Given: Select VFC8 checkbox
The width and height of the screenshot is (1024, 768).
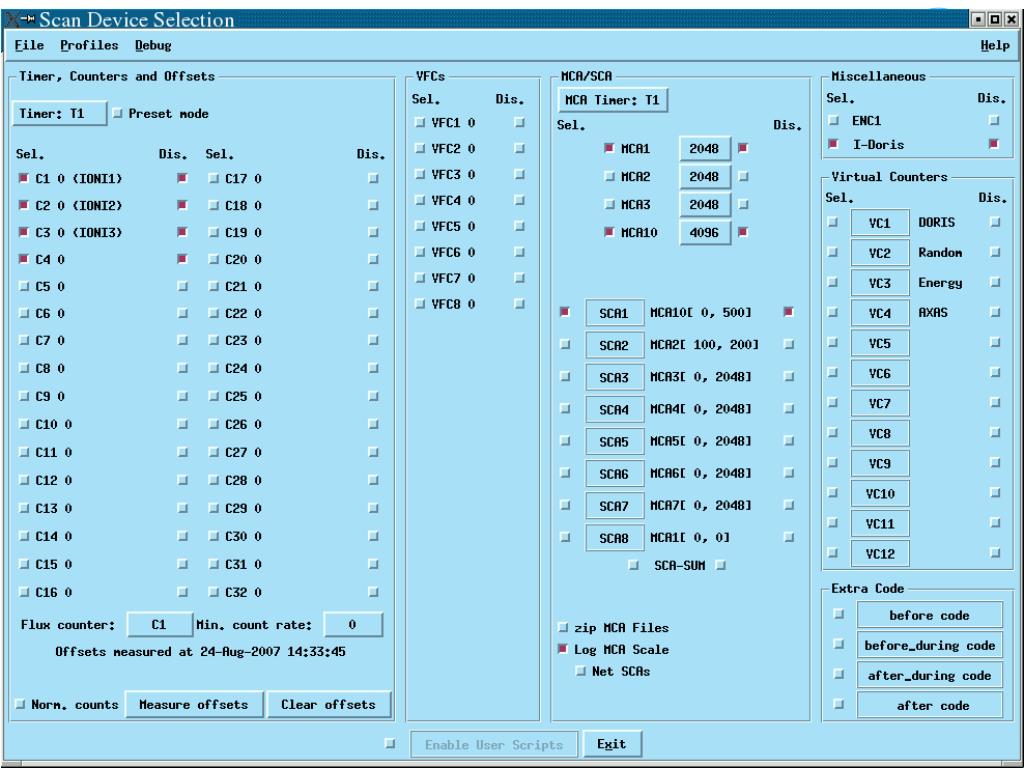Looking at the screenshot, I should click(x=420, y=304).
